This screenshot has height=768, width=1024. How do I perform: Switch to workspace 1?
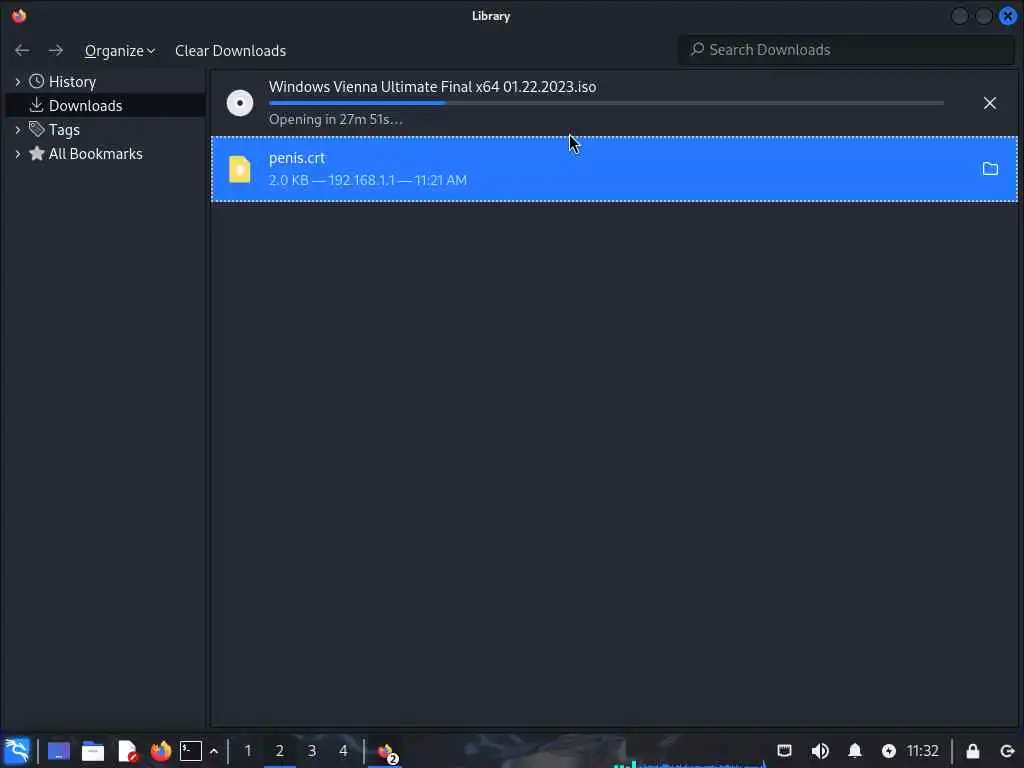(x=248, y=751)
